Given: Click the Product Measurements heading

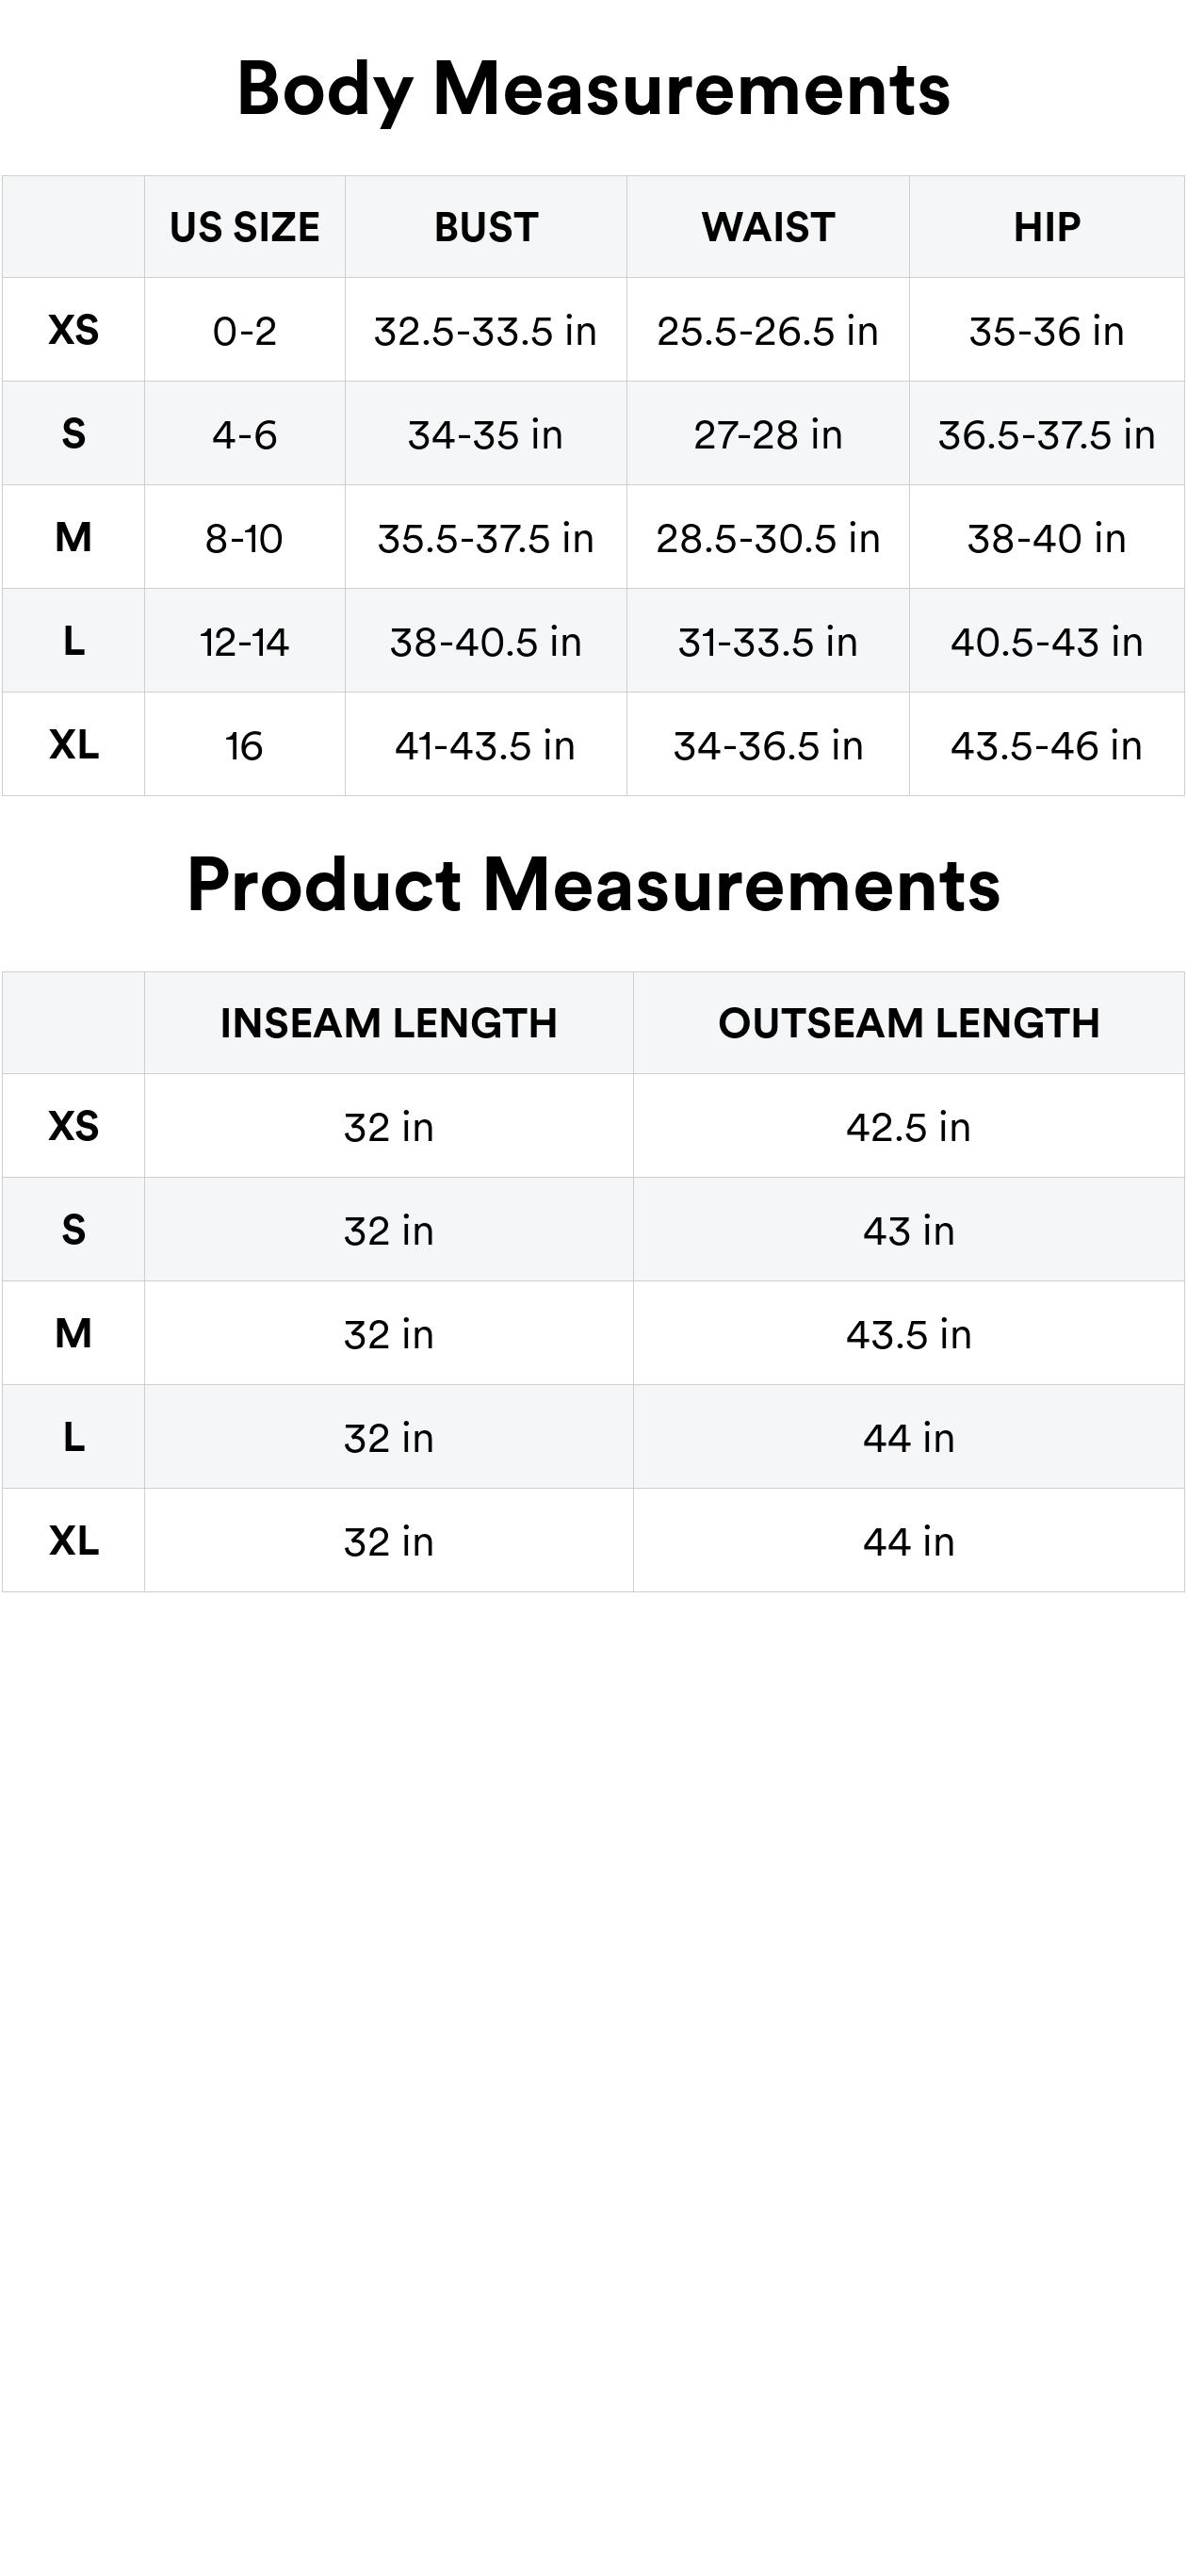Looking at the screenshot, I should pos(593,885).
